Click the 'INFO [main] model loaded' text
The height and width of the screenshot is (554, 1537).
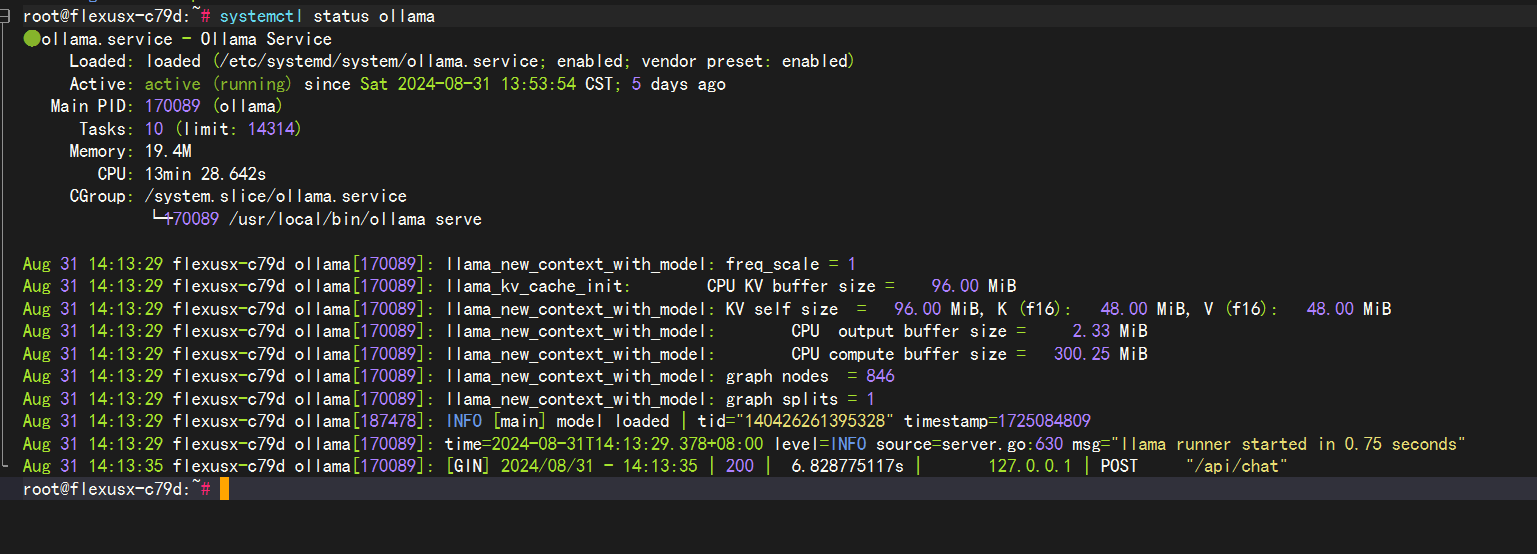(x=558, y=421)
